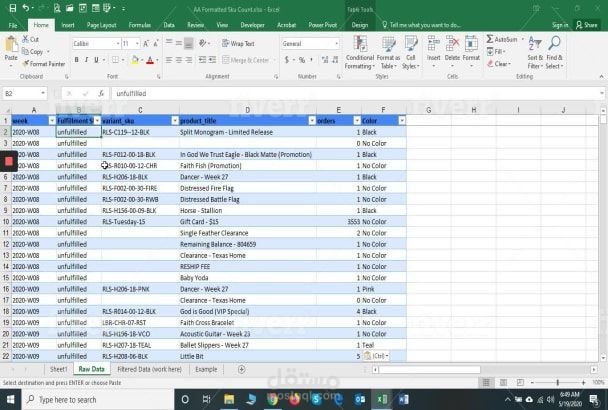Switch to the Filtered Data (work here) sheet
The width and height of the screenshot is (608, 410).
pyautogui.click(x=149, y=369)
